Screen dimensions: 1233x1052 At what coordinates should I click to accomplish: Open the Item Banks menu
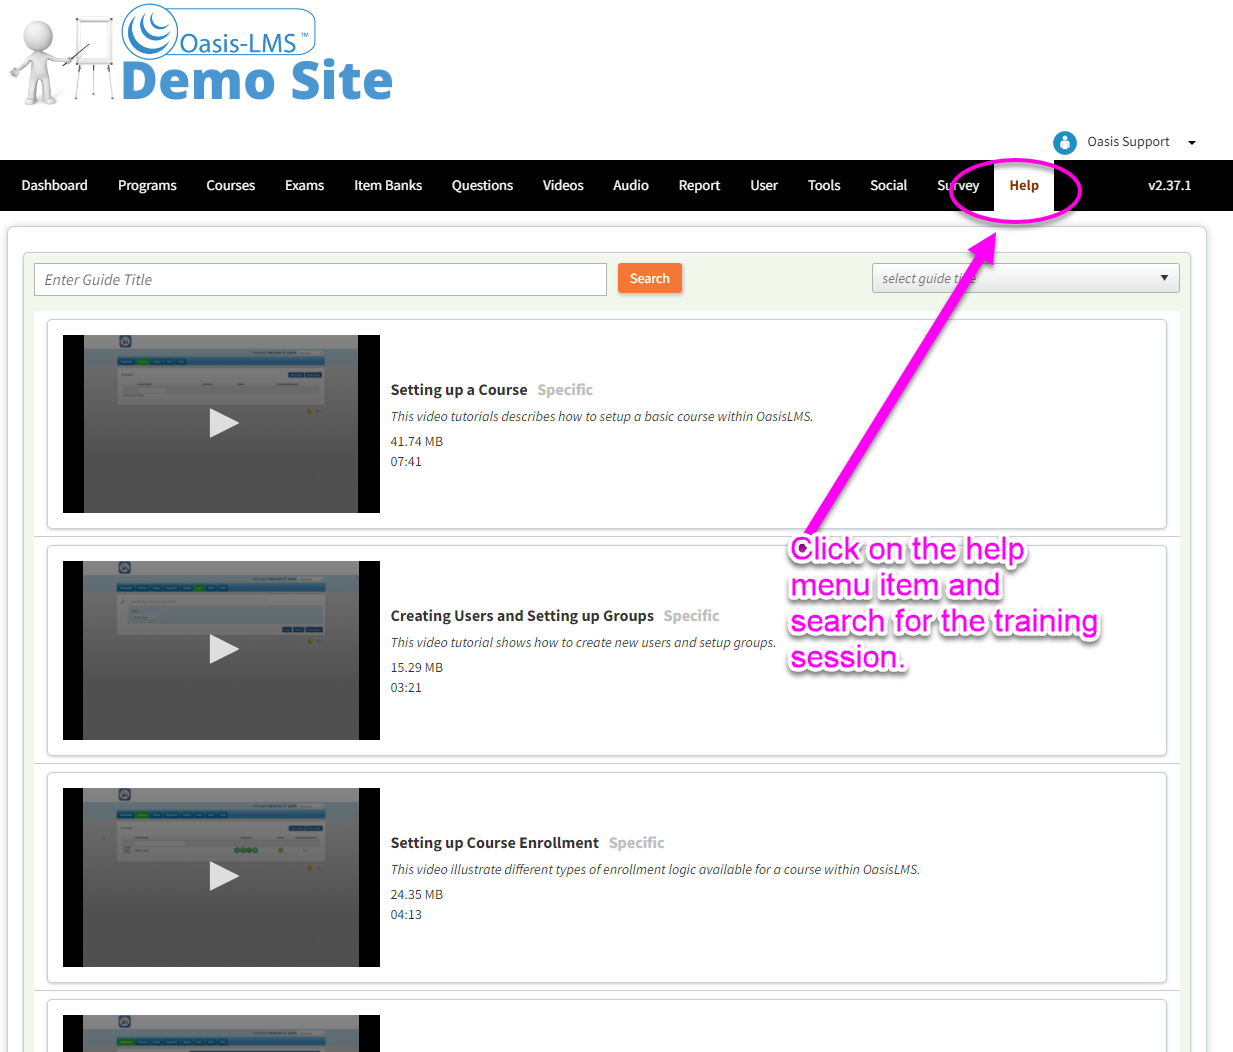(388, 185)
